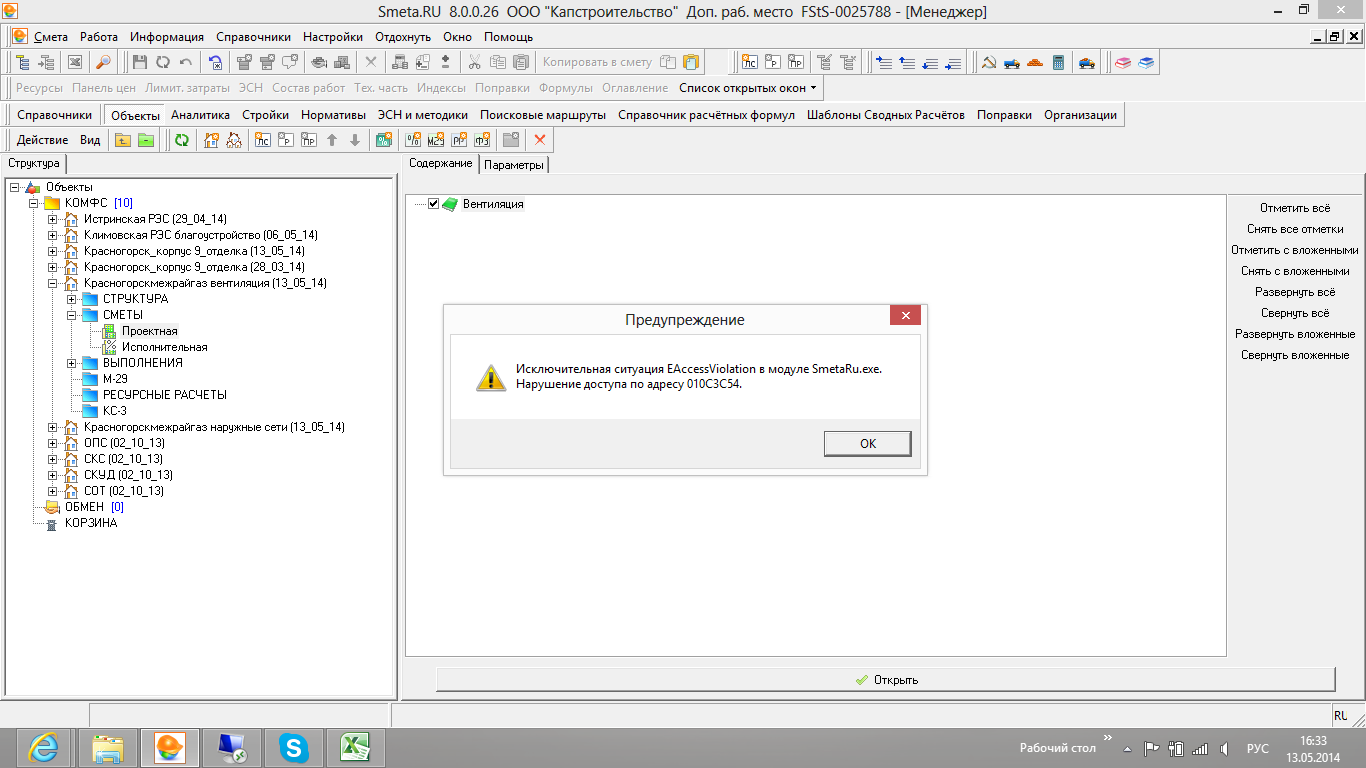Image resolution: width=1366 pixels, height=768 pixels.
Task: Select the РЕСУРСНЫЕ РАСЧЕТЫ folder
Action: click(165, 395)
